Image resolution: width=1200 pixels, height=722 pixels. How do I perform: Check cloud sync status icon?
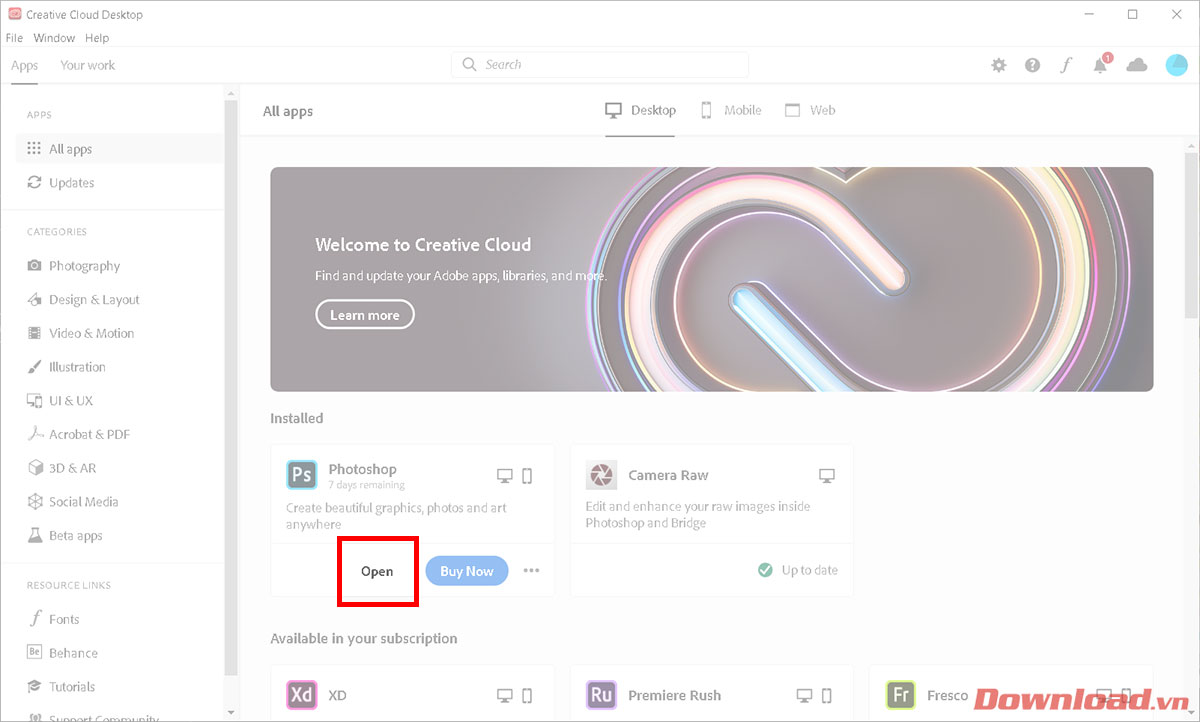1137,65
